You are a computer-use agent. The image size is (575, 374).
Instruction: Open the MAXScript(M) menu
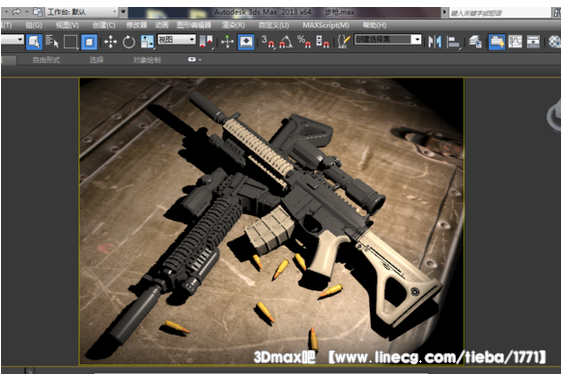coord(326,25)
